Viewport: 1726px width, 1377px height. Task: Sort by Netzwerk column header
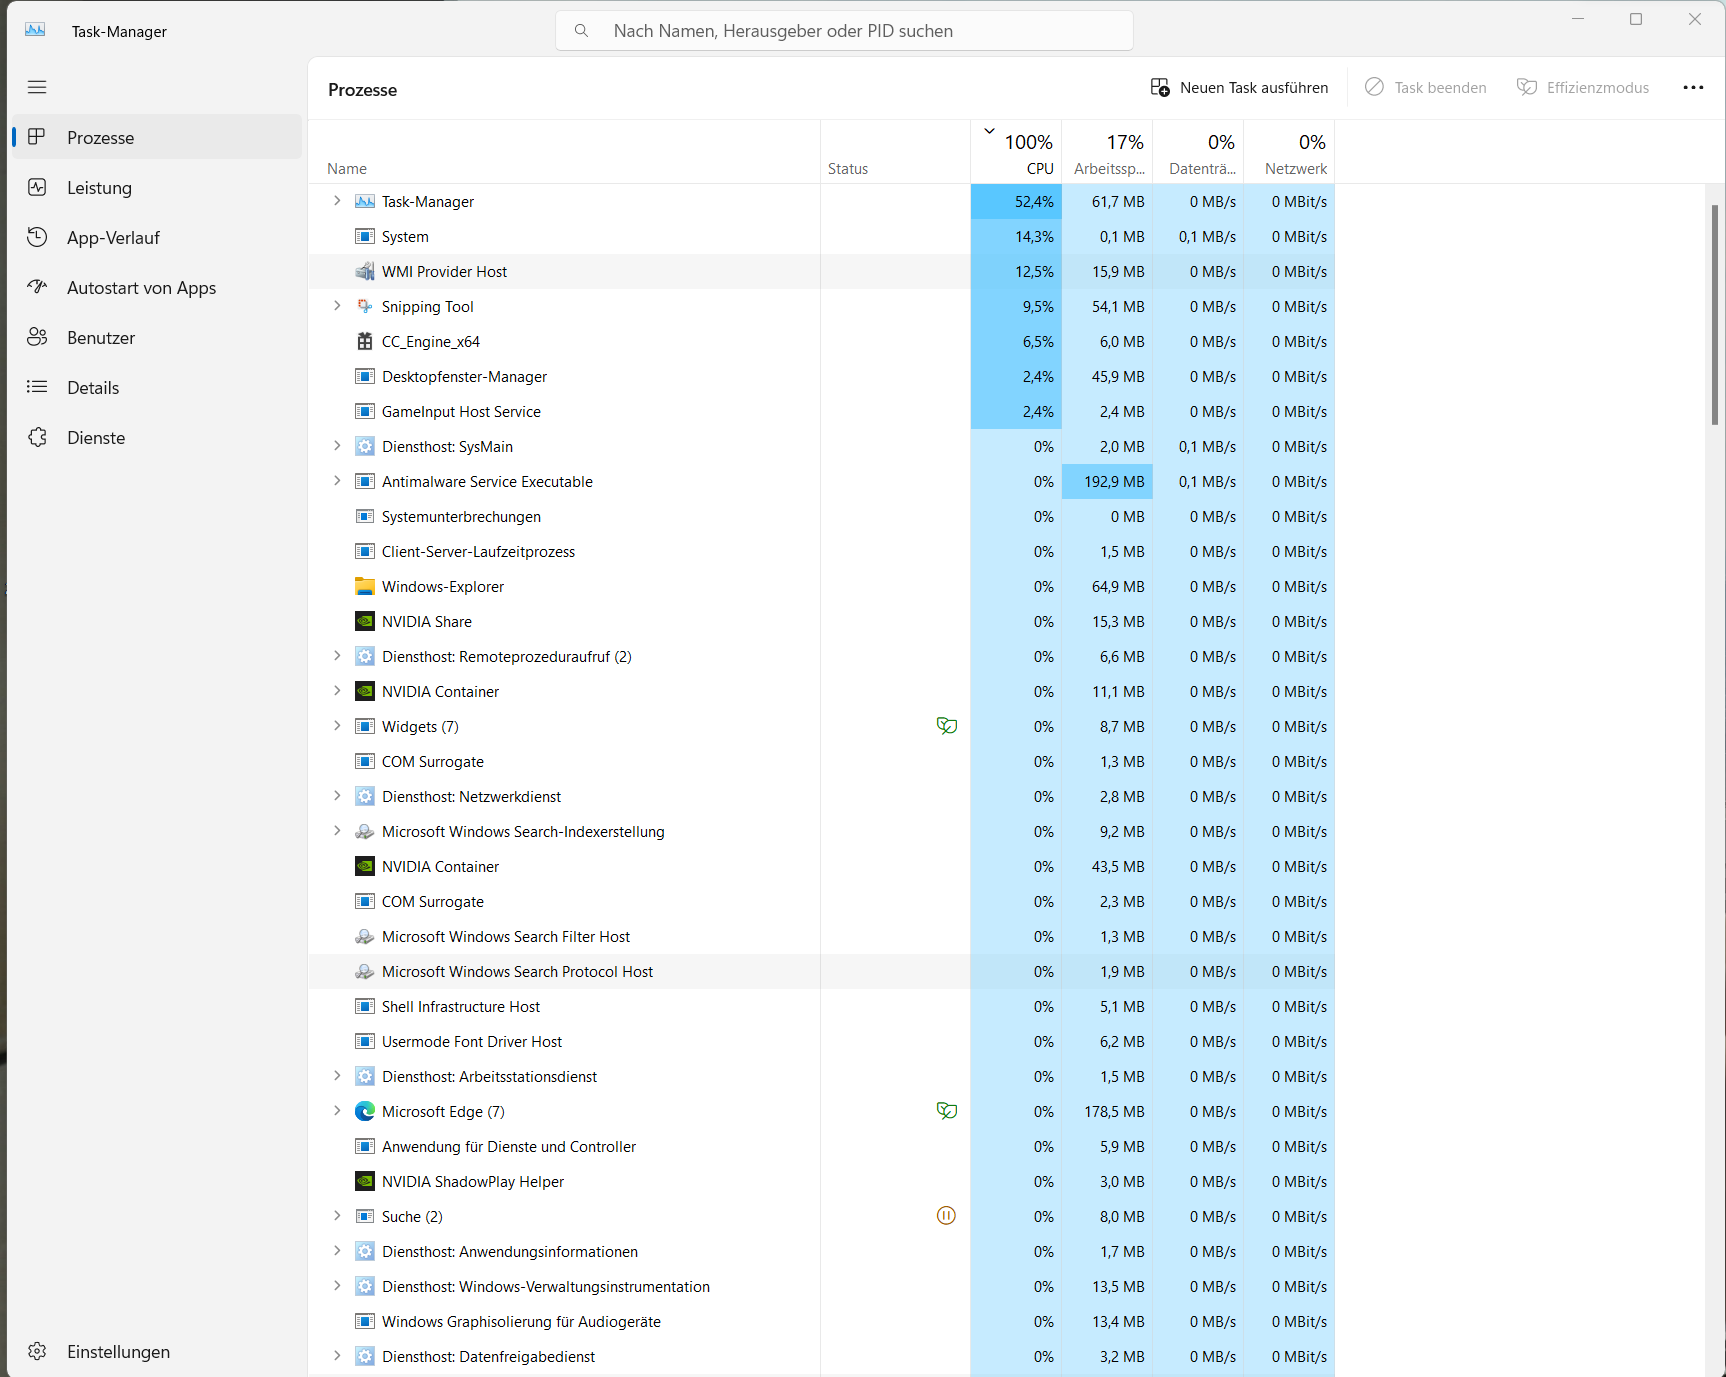coord(1289,152)
